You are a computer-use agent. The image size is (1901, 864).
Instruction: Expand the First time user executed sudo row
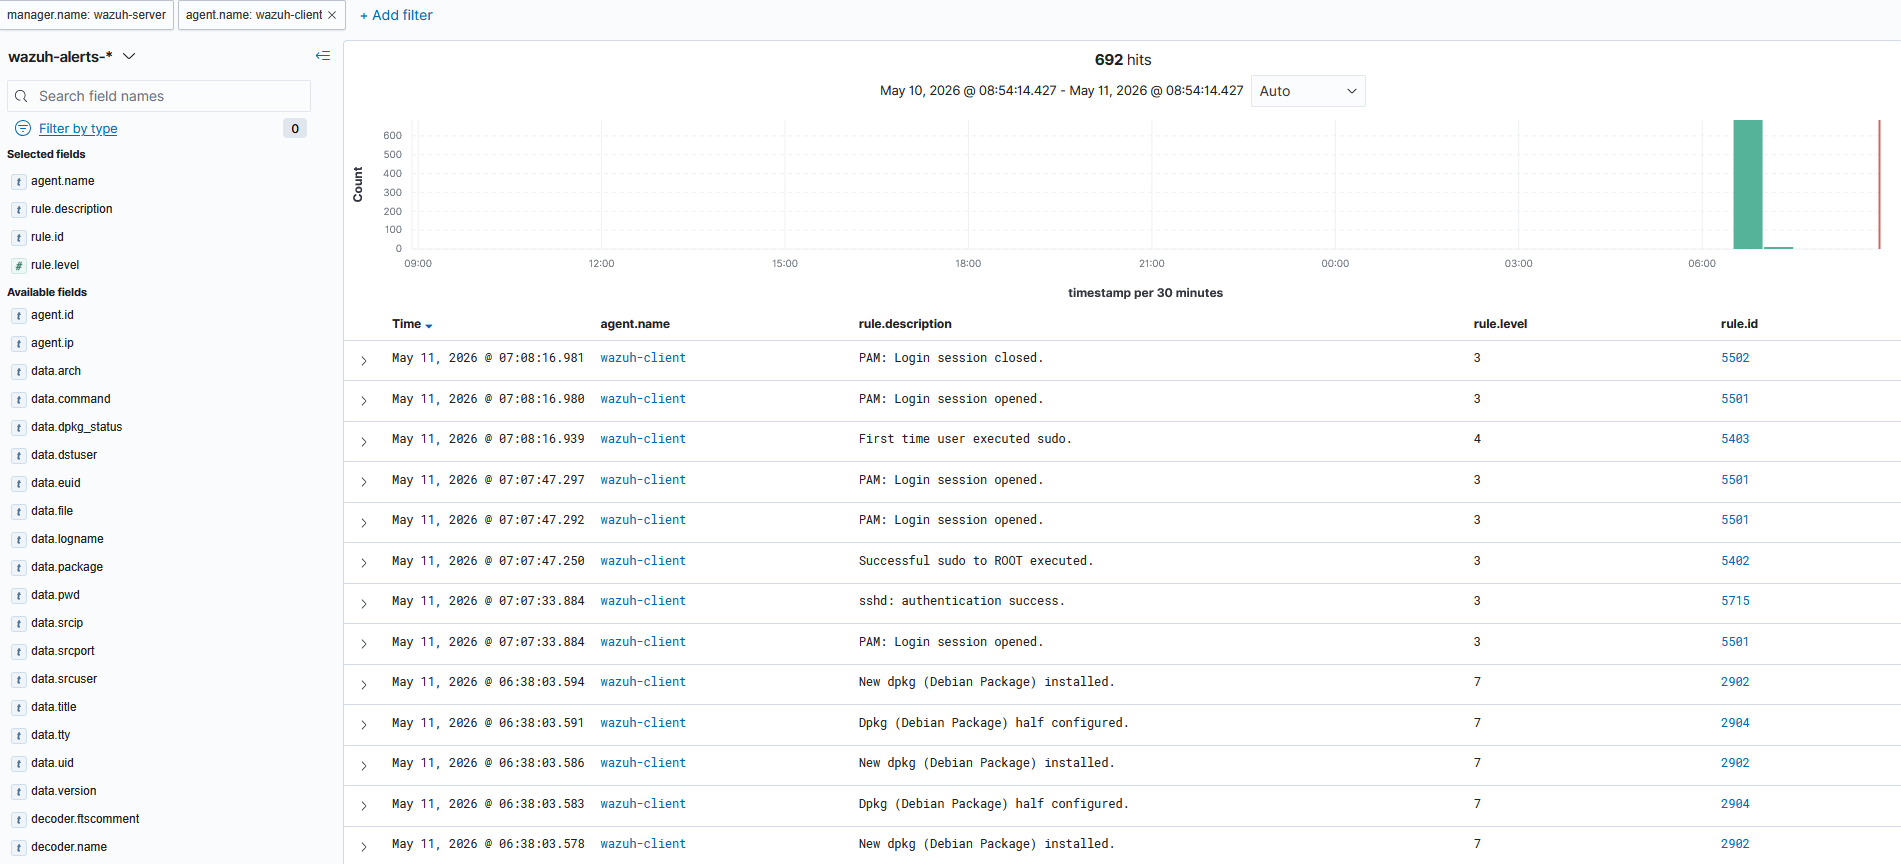click(x=364, y=441)
